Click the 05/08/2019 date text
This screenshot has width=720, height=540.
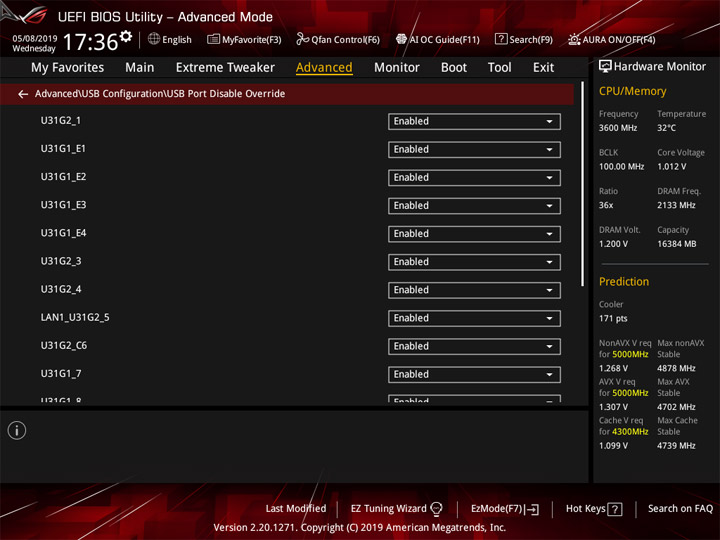coord(35,38)
